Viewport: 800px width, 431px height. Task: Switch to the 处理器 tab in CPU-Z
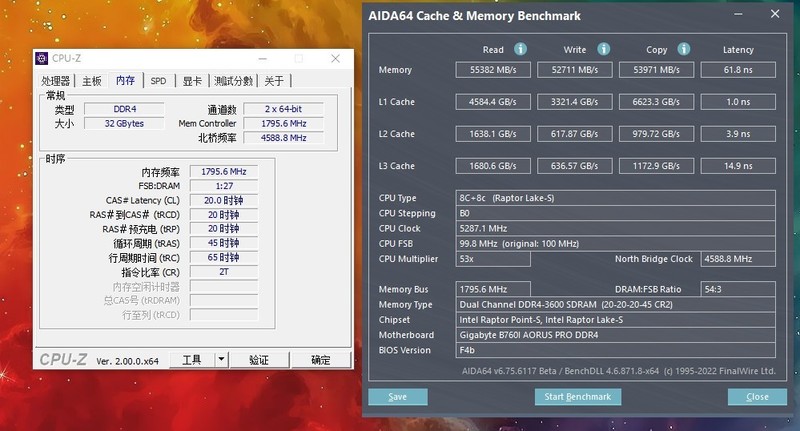point(56,81)
